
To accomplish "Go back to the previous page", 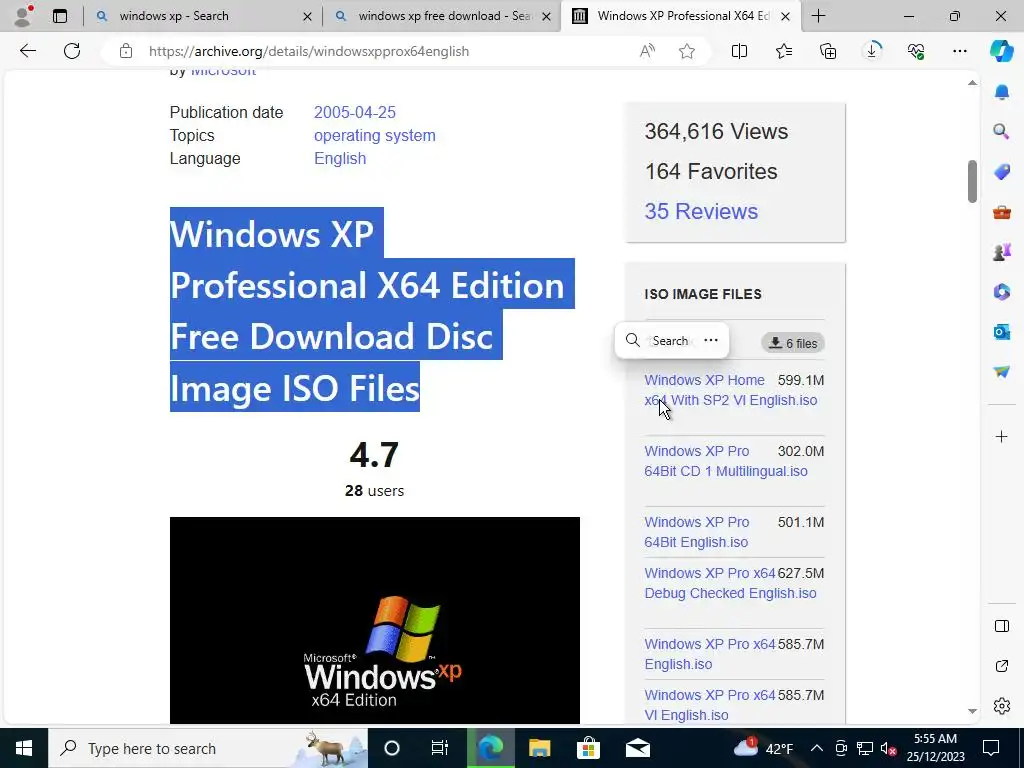I will coord(27,51).
